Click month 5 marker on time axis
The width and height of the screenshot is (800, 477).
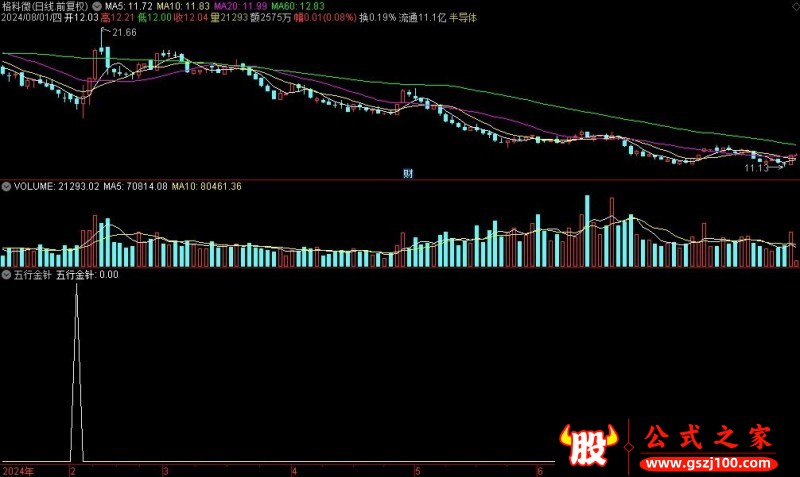pos(417,471)
